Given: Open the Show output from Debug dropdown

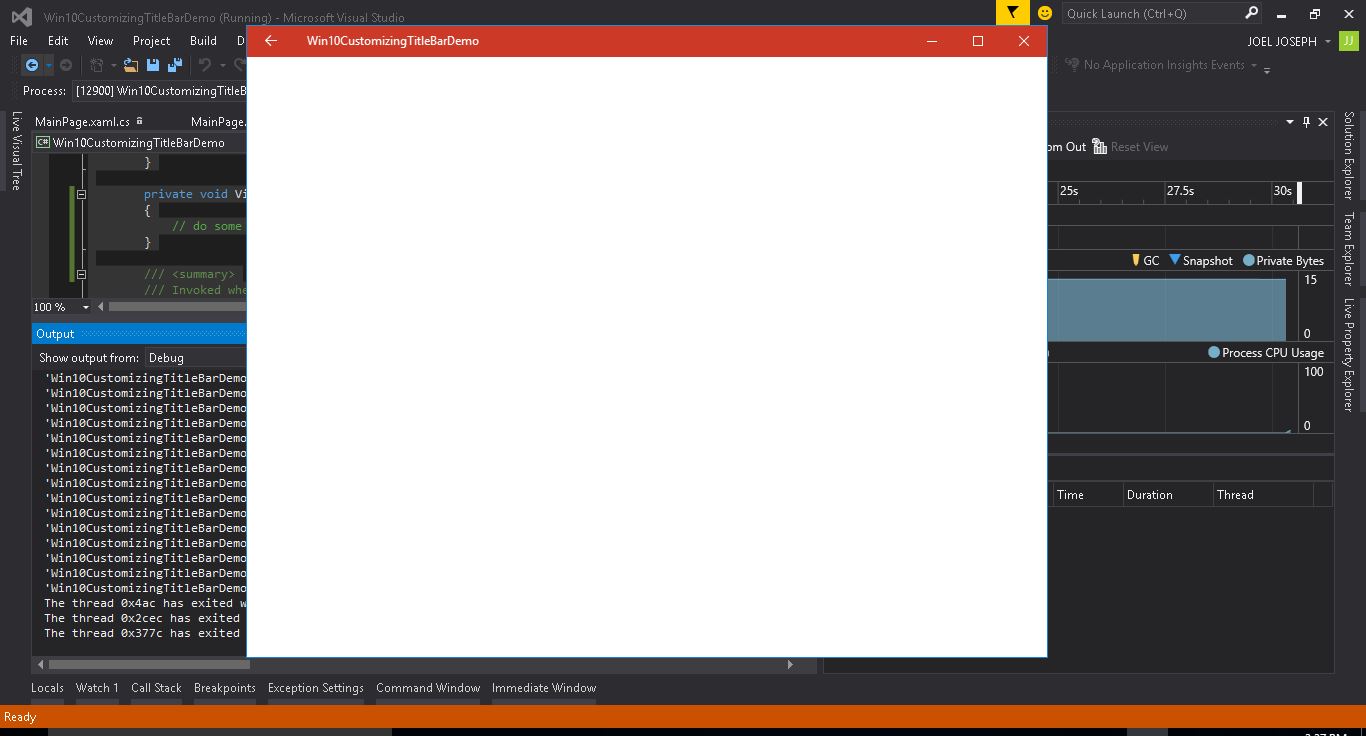Looking at the screenshot, I should [195, 358].
